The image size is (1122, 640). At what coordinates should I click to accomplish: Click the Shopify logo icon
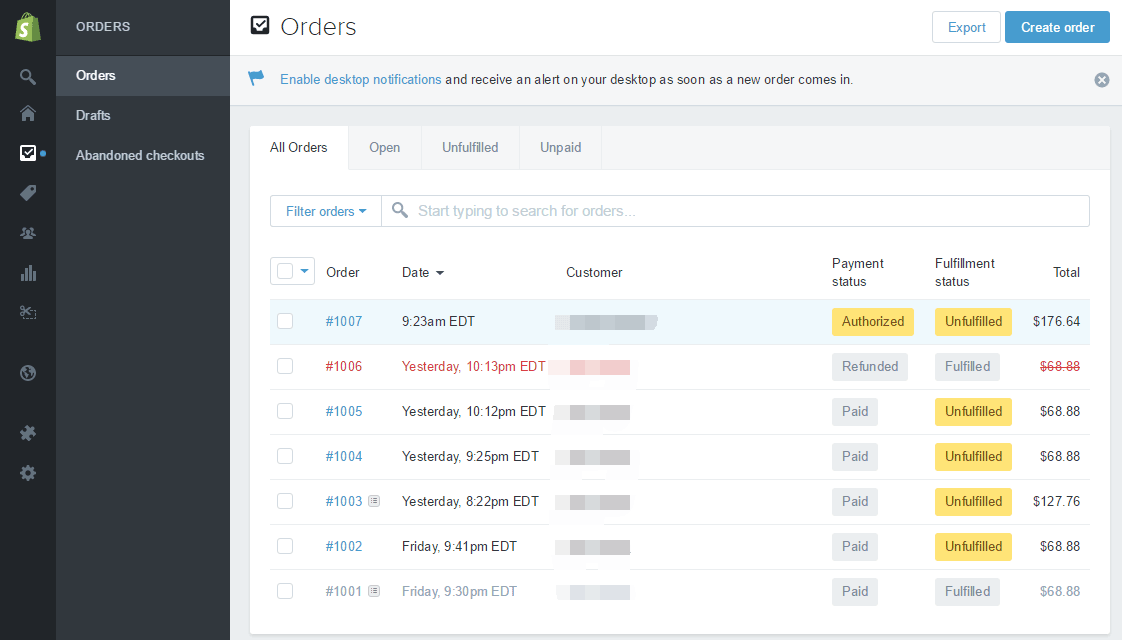point(28,27)
